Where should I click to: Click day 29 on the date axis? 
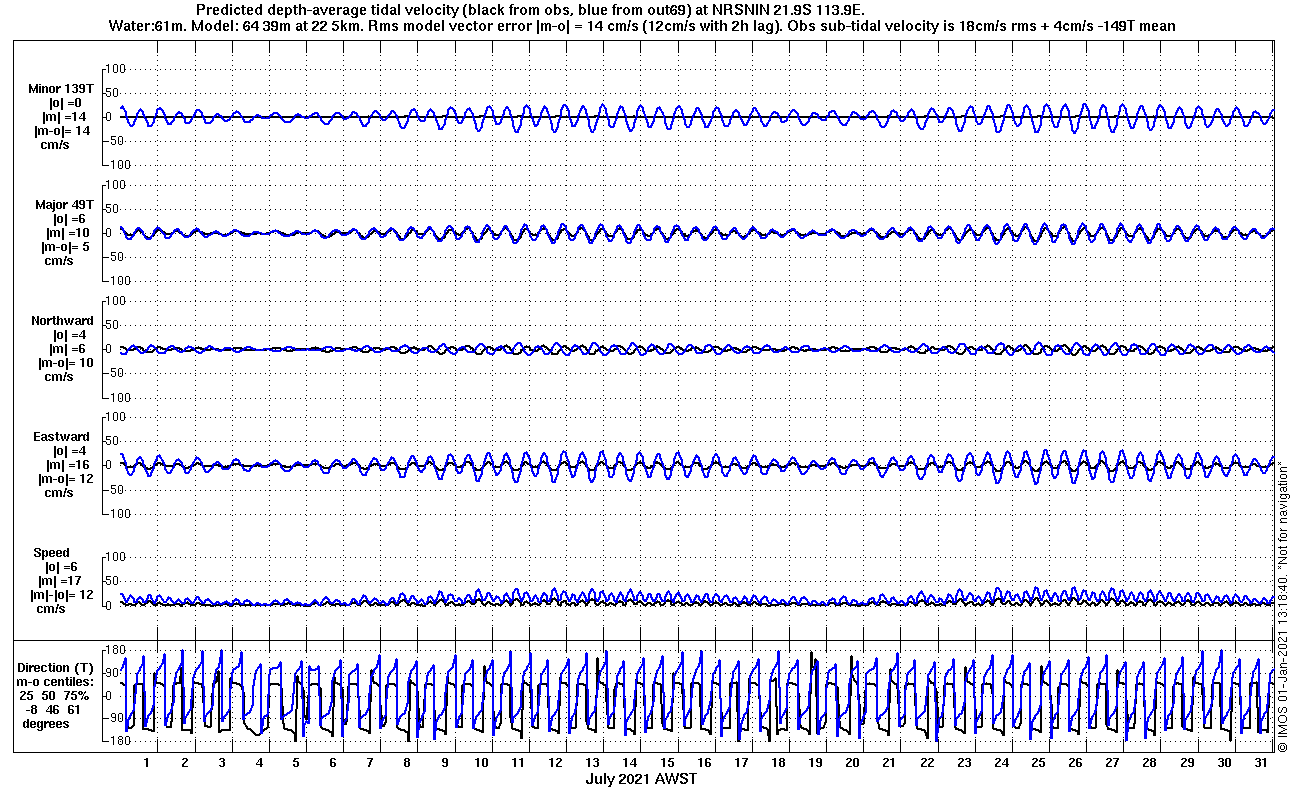pyautogui.click(x=1185, y=763)
